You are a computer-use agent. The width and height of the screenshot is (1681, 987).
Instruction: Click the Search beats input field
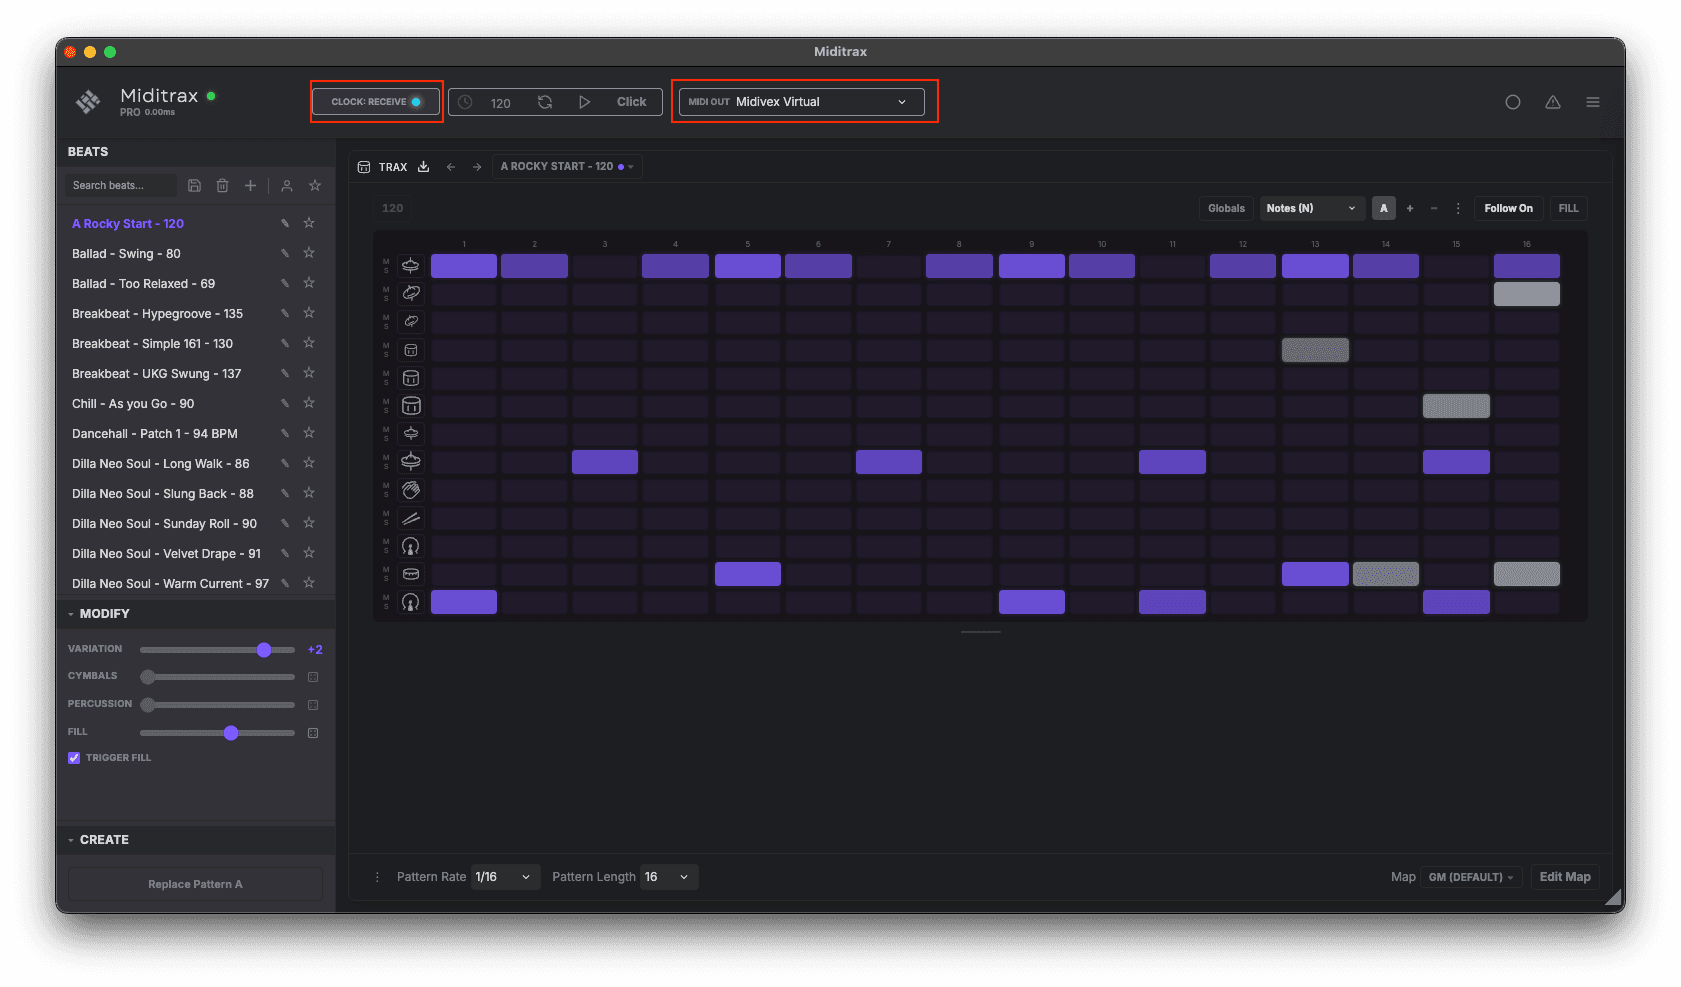tap(122, 185)
